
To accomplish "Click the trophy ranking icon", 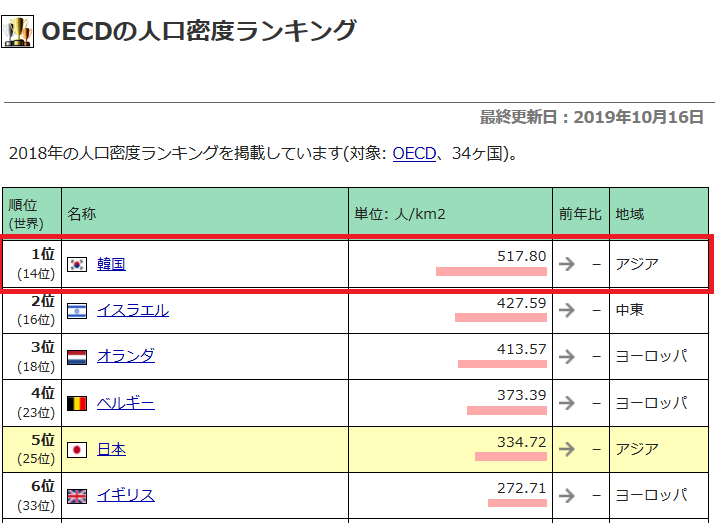I will click(x=19, y=31).
